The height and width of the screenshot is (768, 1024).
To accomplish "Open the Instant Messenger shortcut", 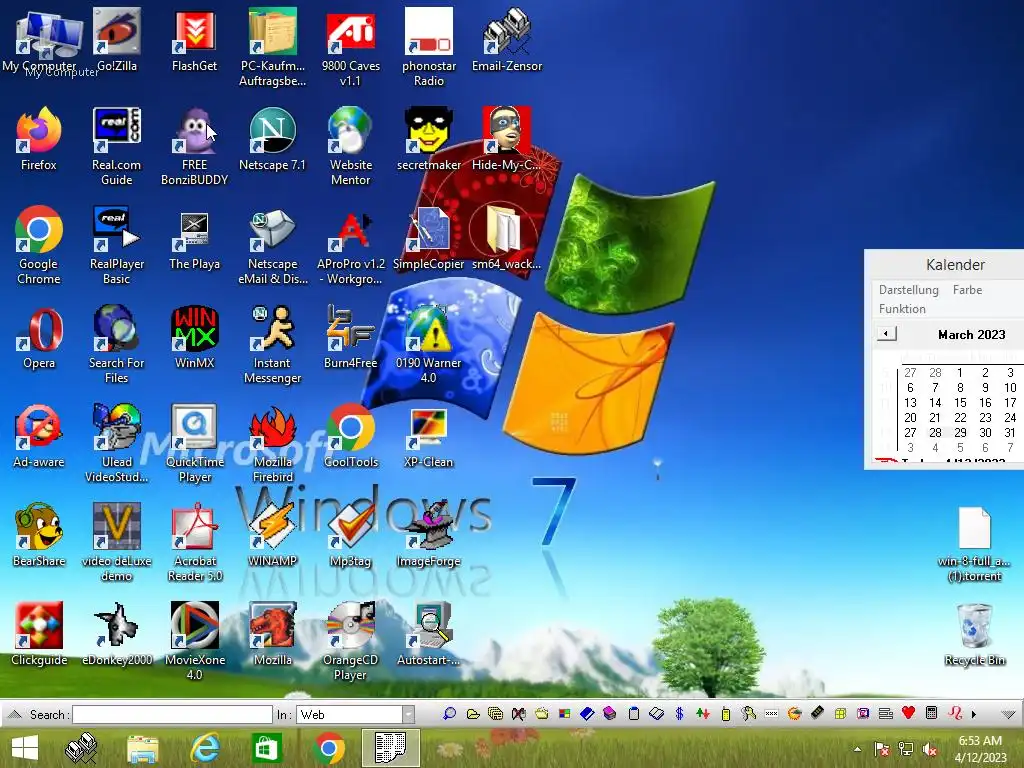I will click(x=272, y=345).
